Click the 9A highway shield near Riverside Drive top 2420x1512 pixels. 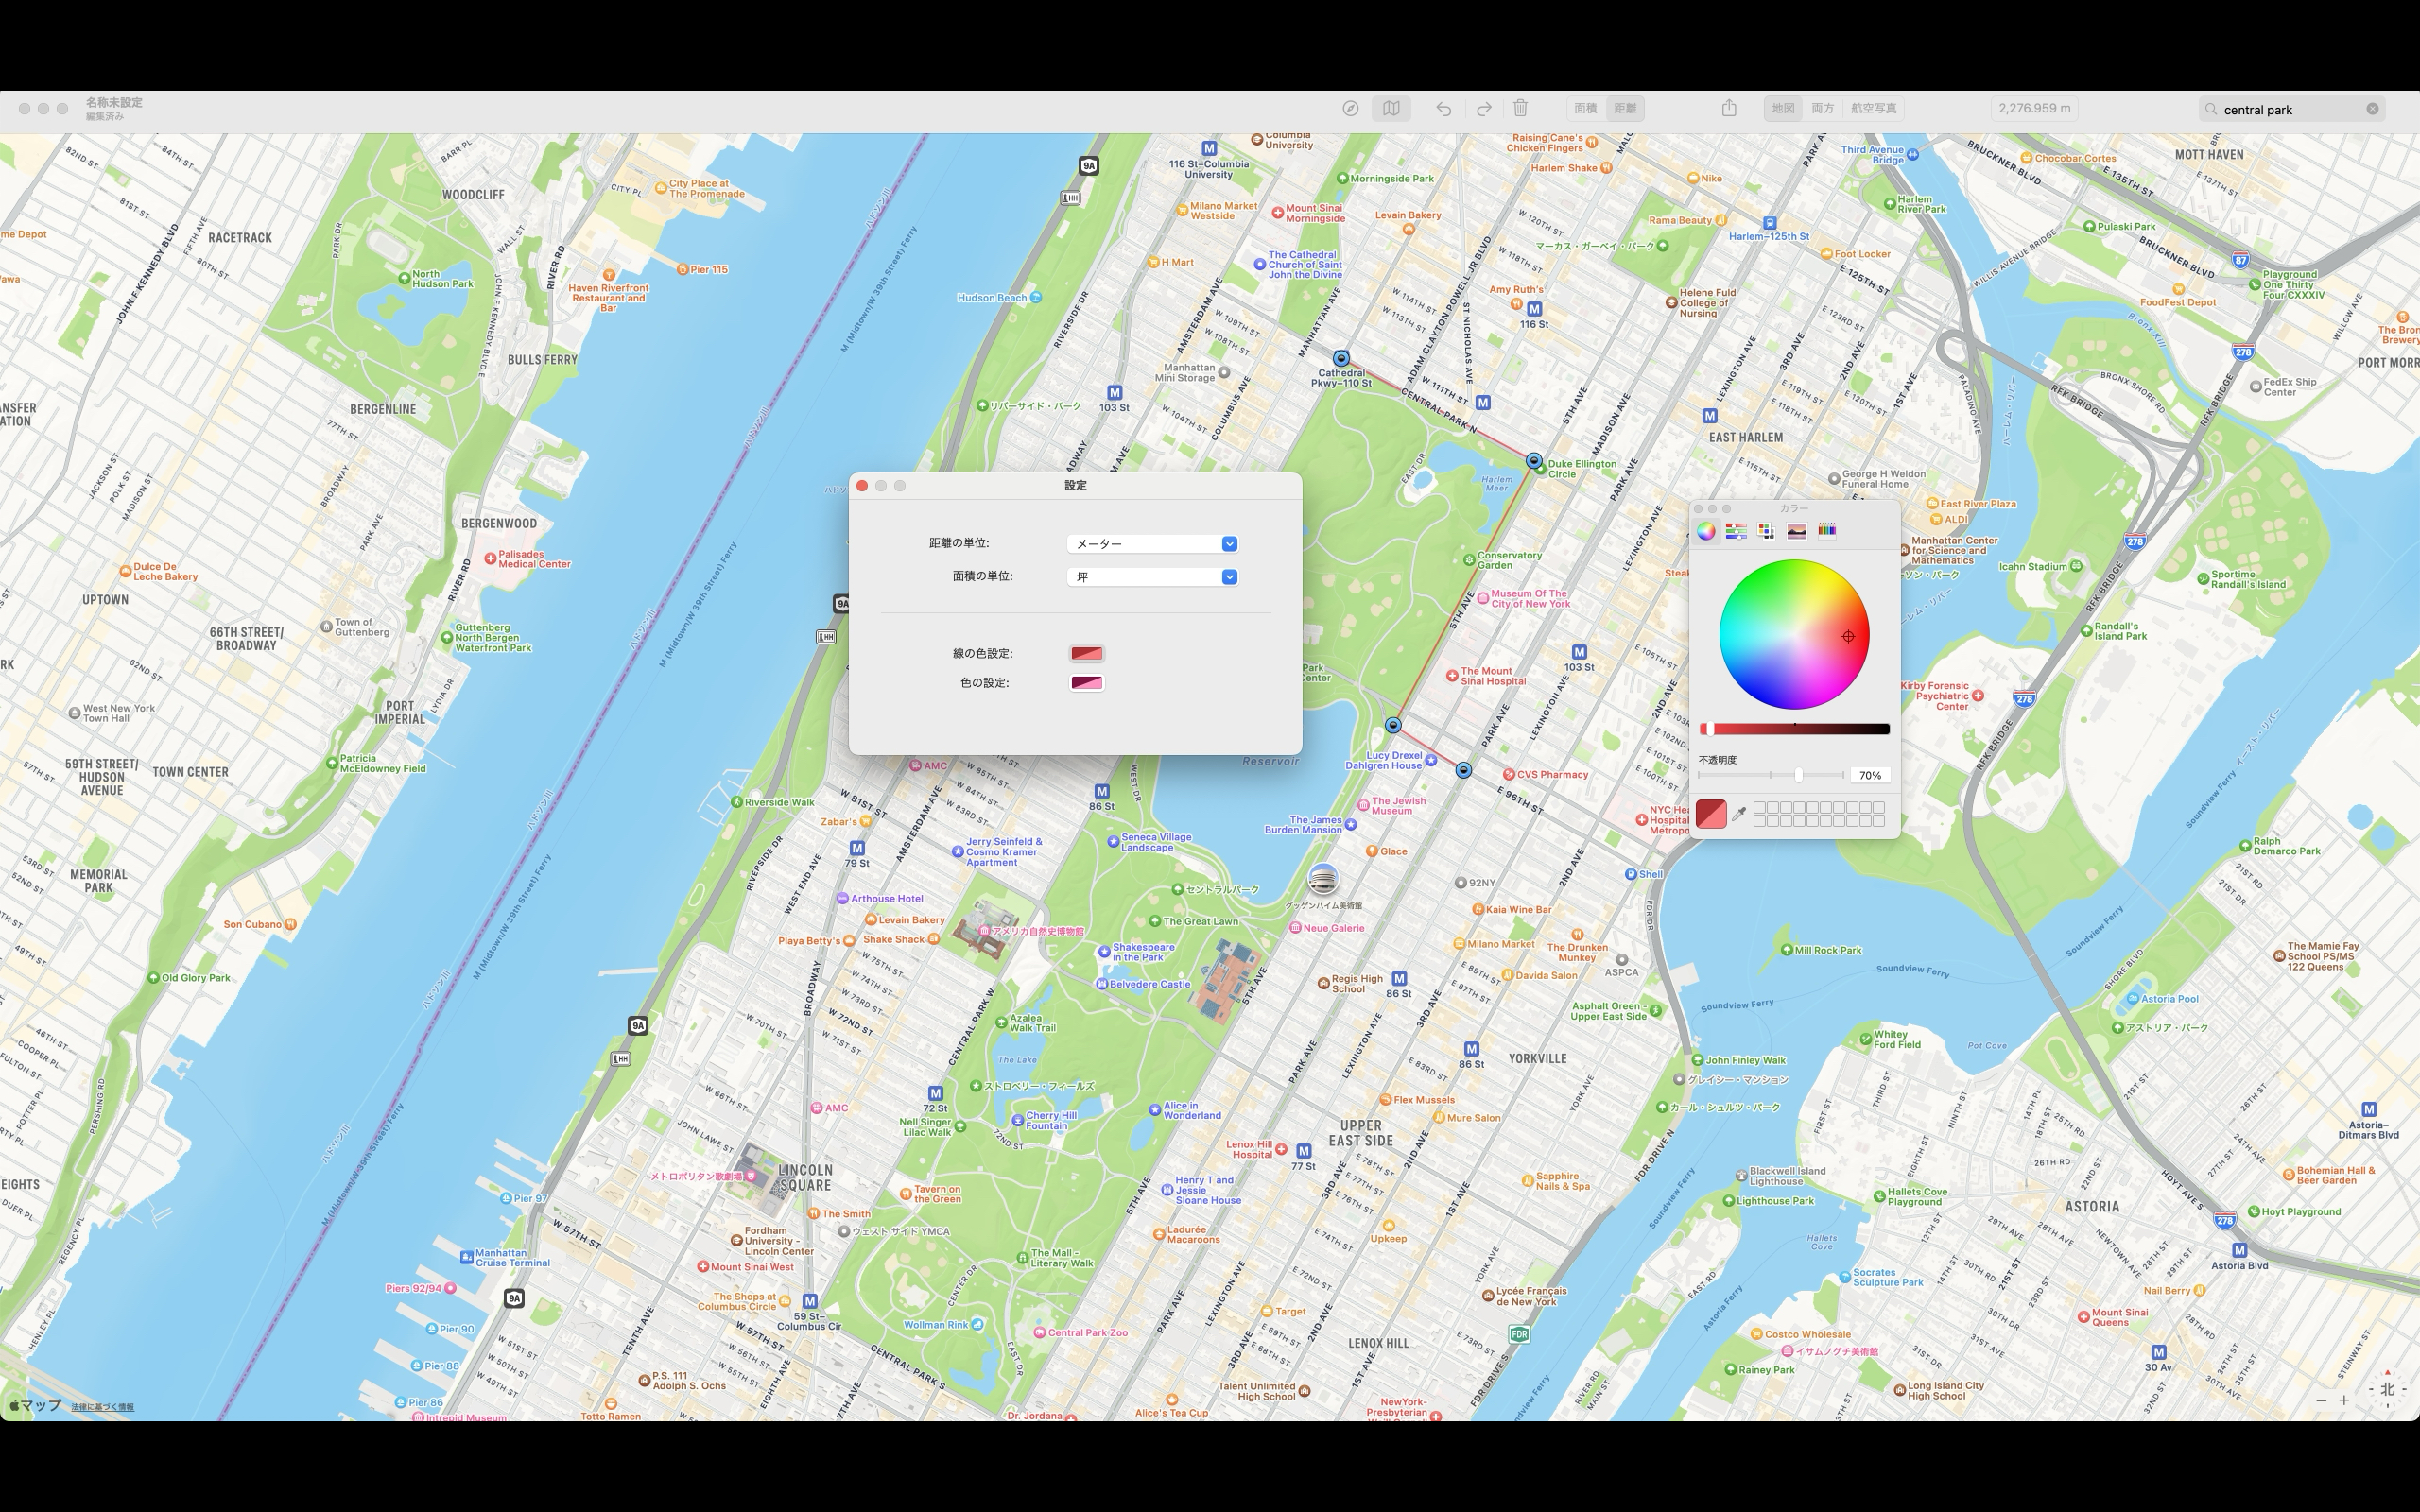pos(1089,166)
